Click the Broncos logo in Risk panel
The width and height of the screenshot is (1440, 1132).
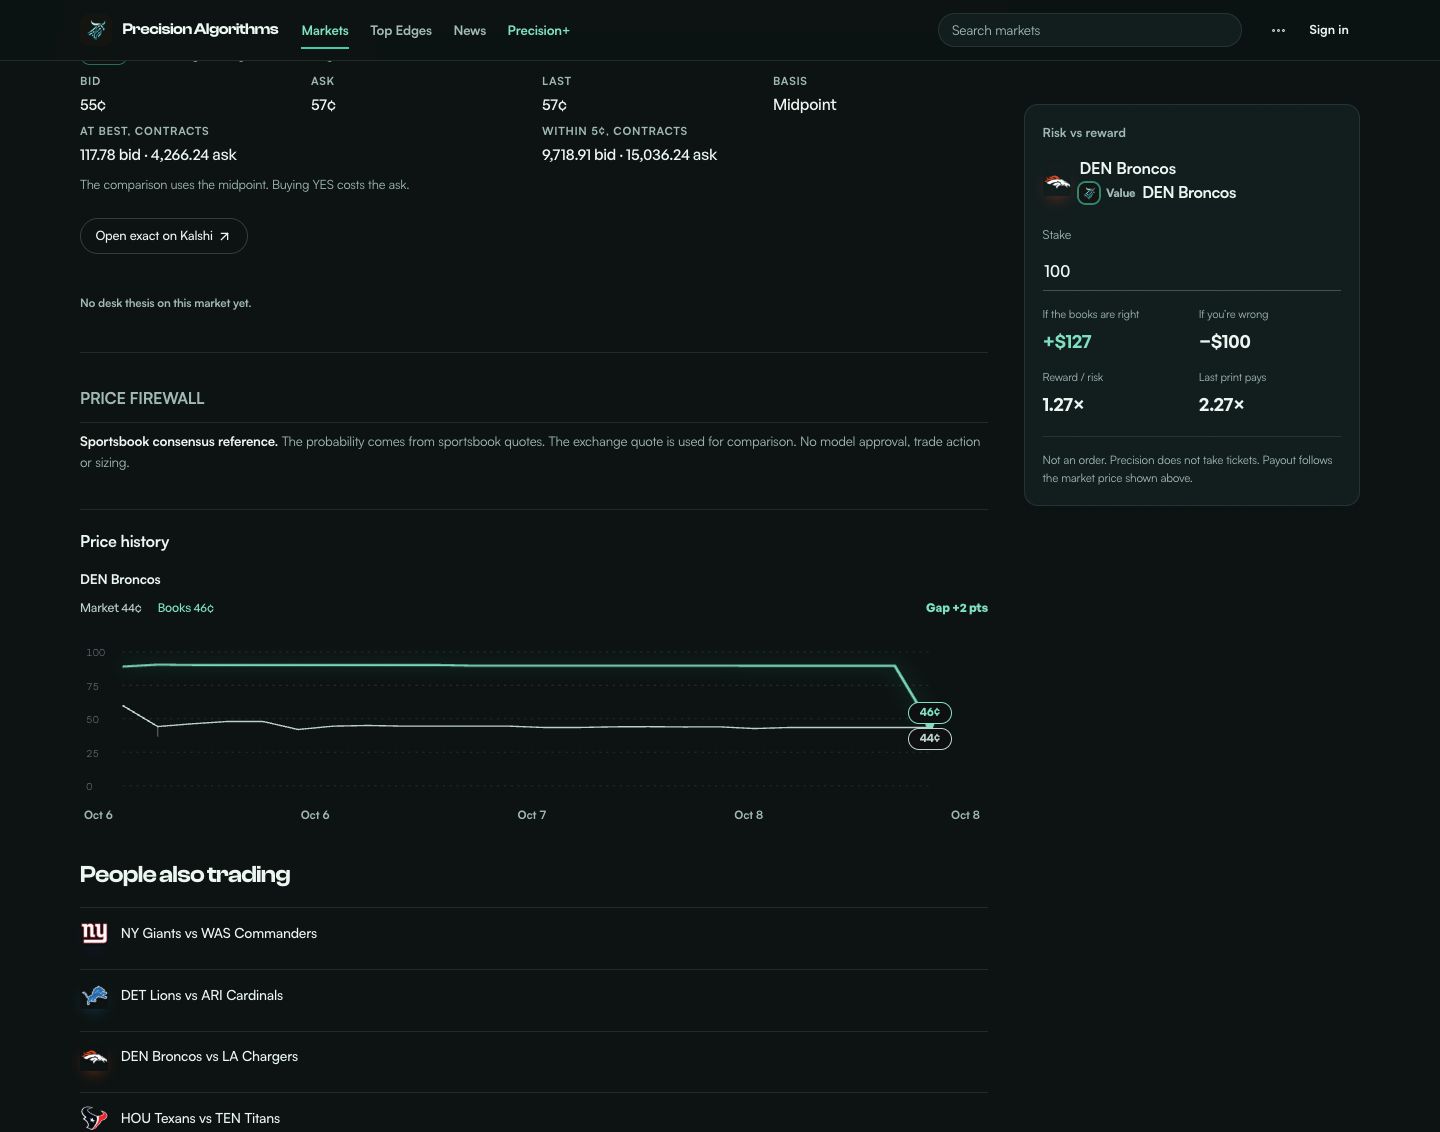[x=1057, y=183]
